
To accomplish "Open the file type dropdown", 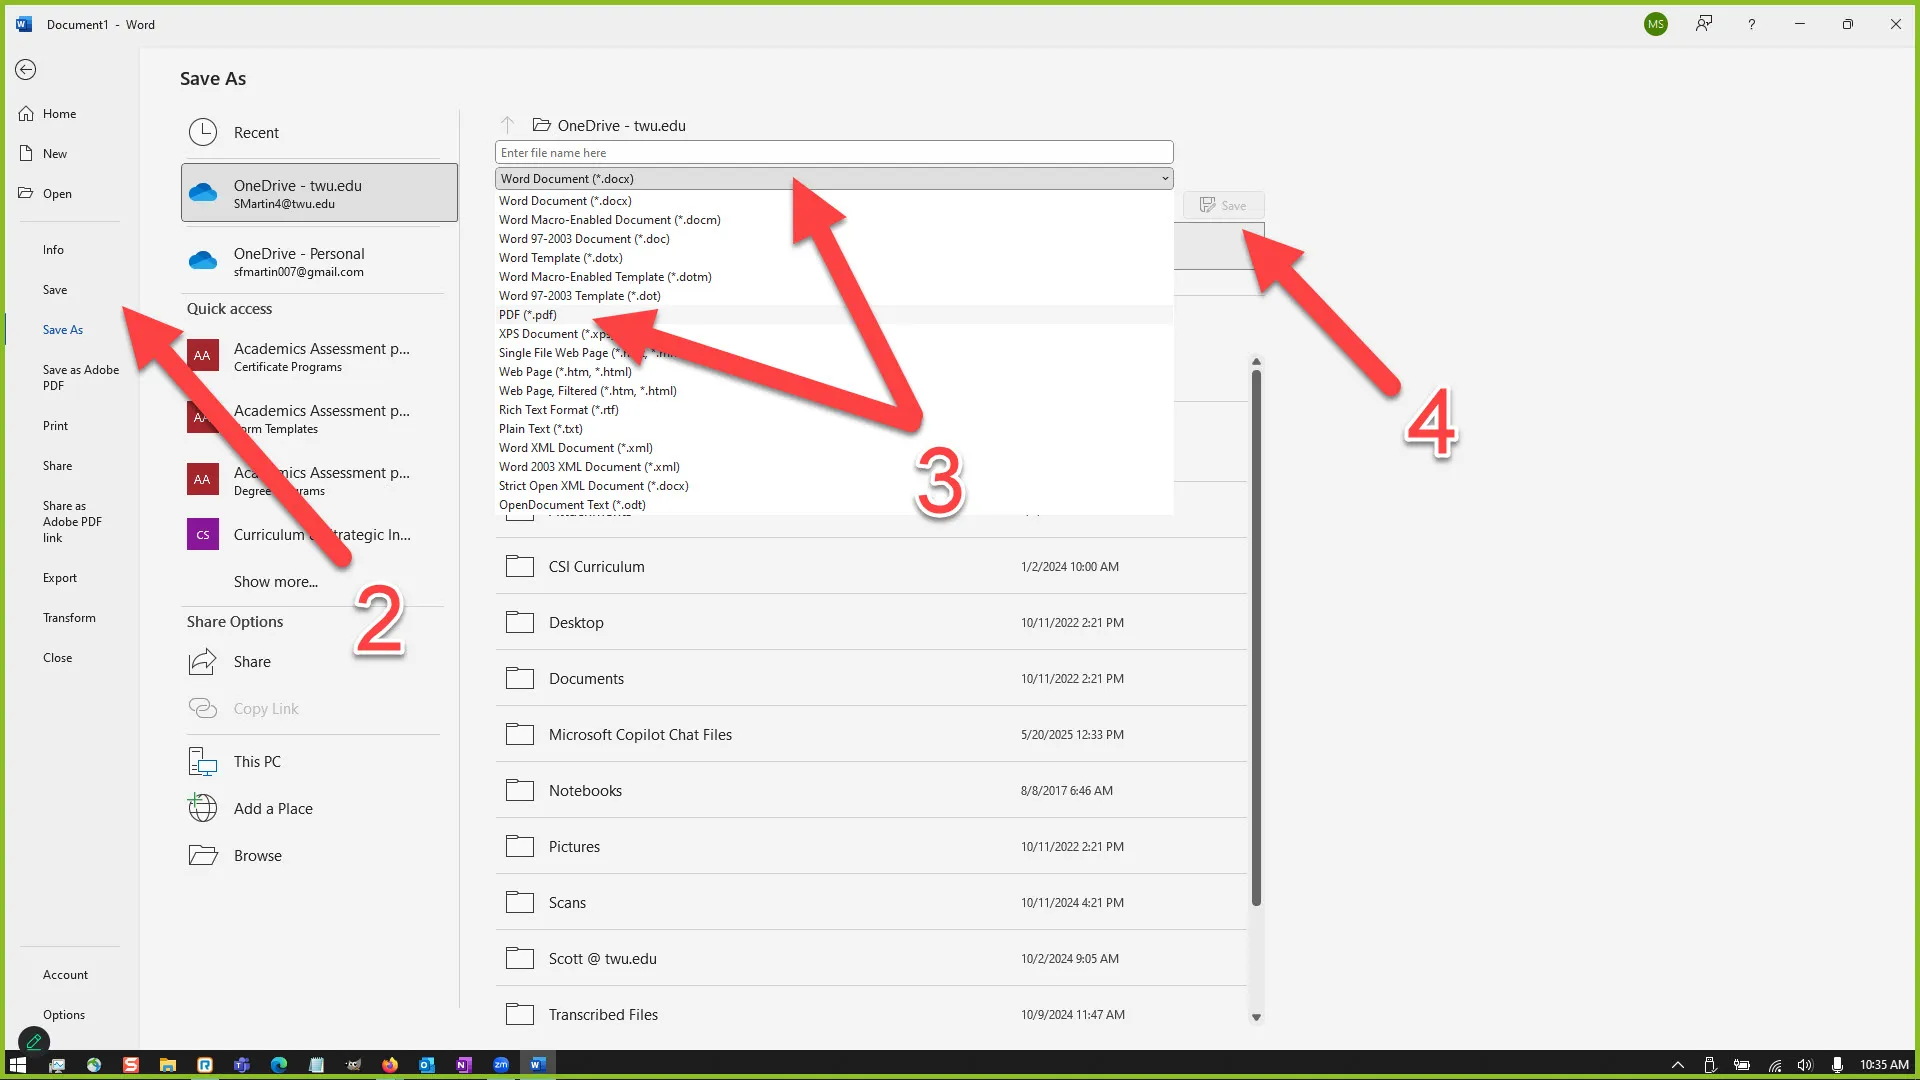I will coord(834,179).
